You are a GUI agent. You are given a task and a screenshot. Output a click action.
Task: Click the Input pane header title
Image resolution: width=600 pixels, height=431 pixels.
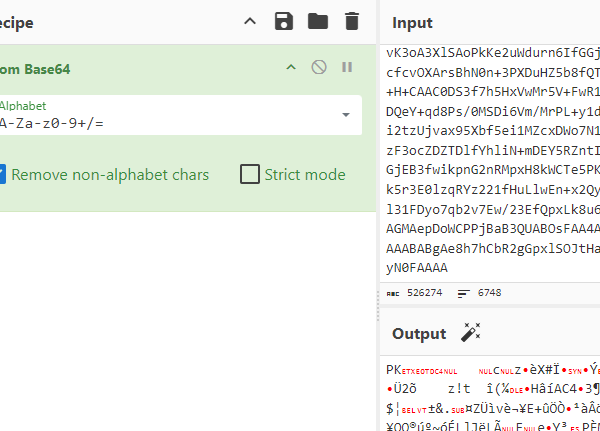[x=413, y=23]
